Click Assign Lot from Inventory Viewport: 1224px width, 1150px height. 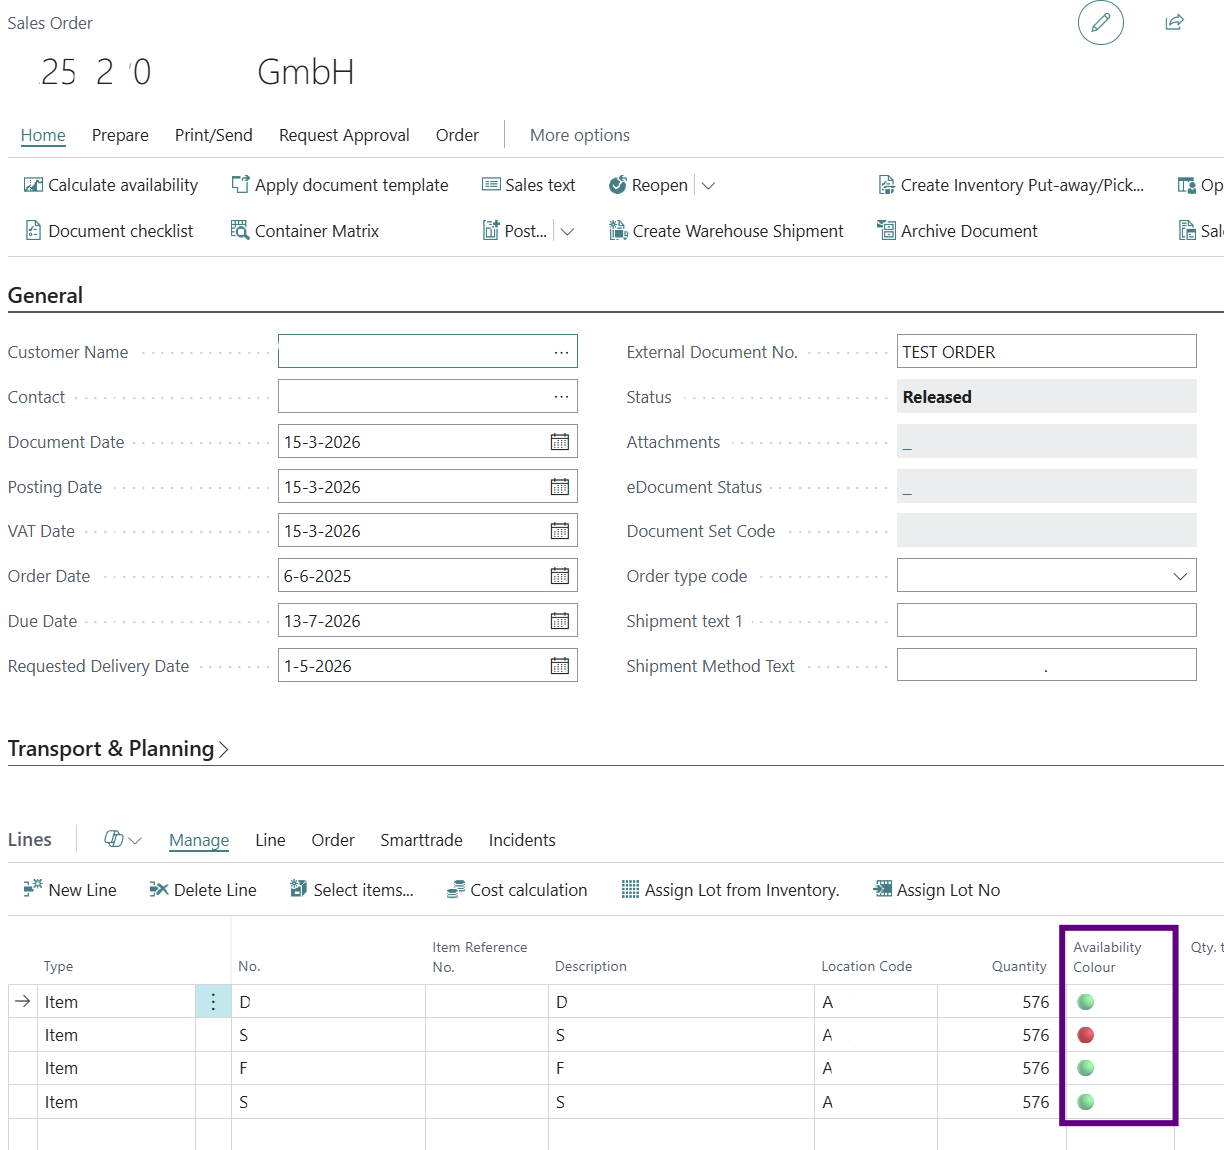pos(730,890)
